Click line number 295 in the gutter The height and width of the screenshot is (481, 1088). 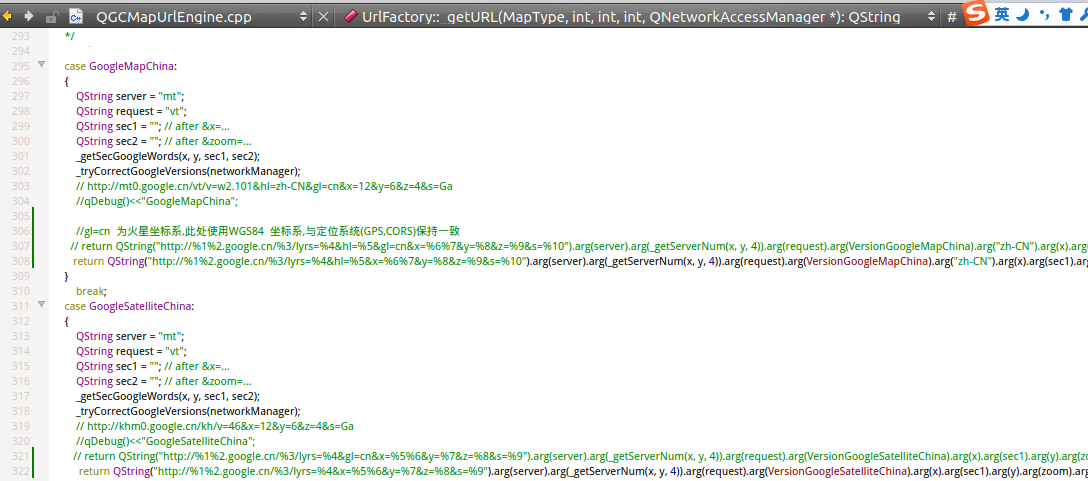point(21,67)
